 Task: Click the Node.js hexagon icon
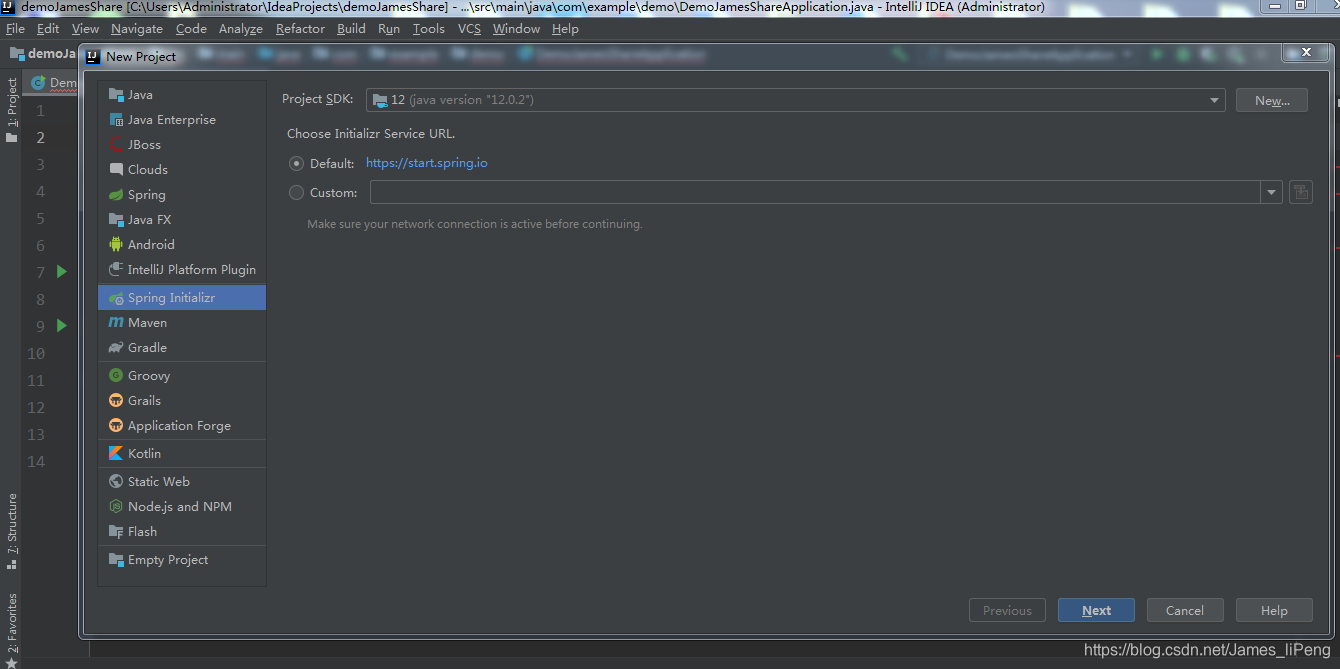click(x=116, y=507)
